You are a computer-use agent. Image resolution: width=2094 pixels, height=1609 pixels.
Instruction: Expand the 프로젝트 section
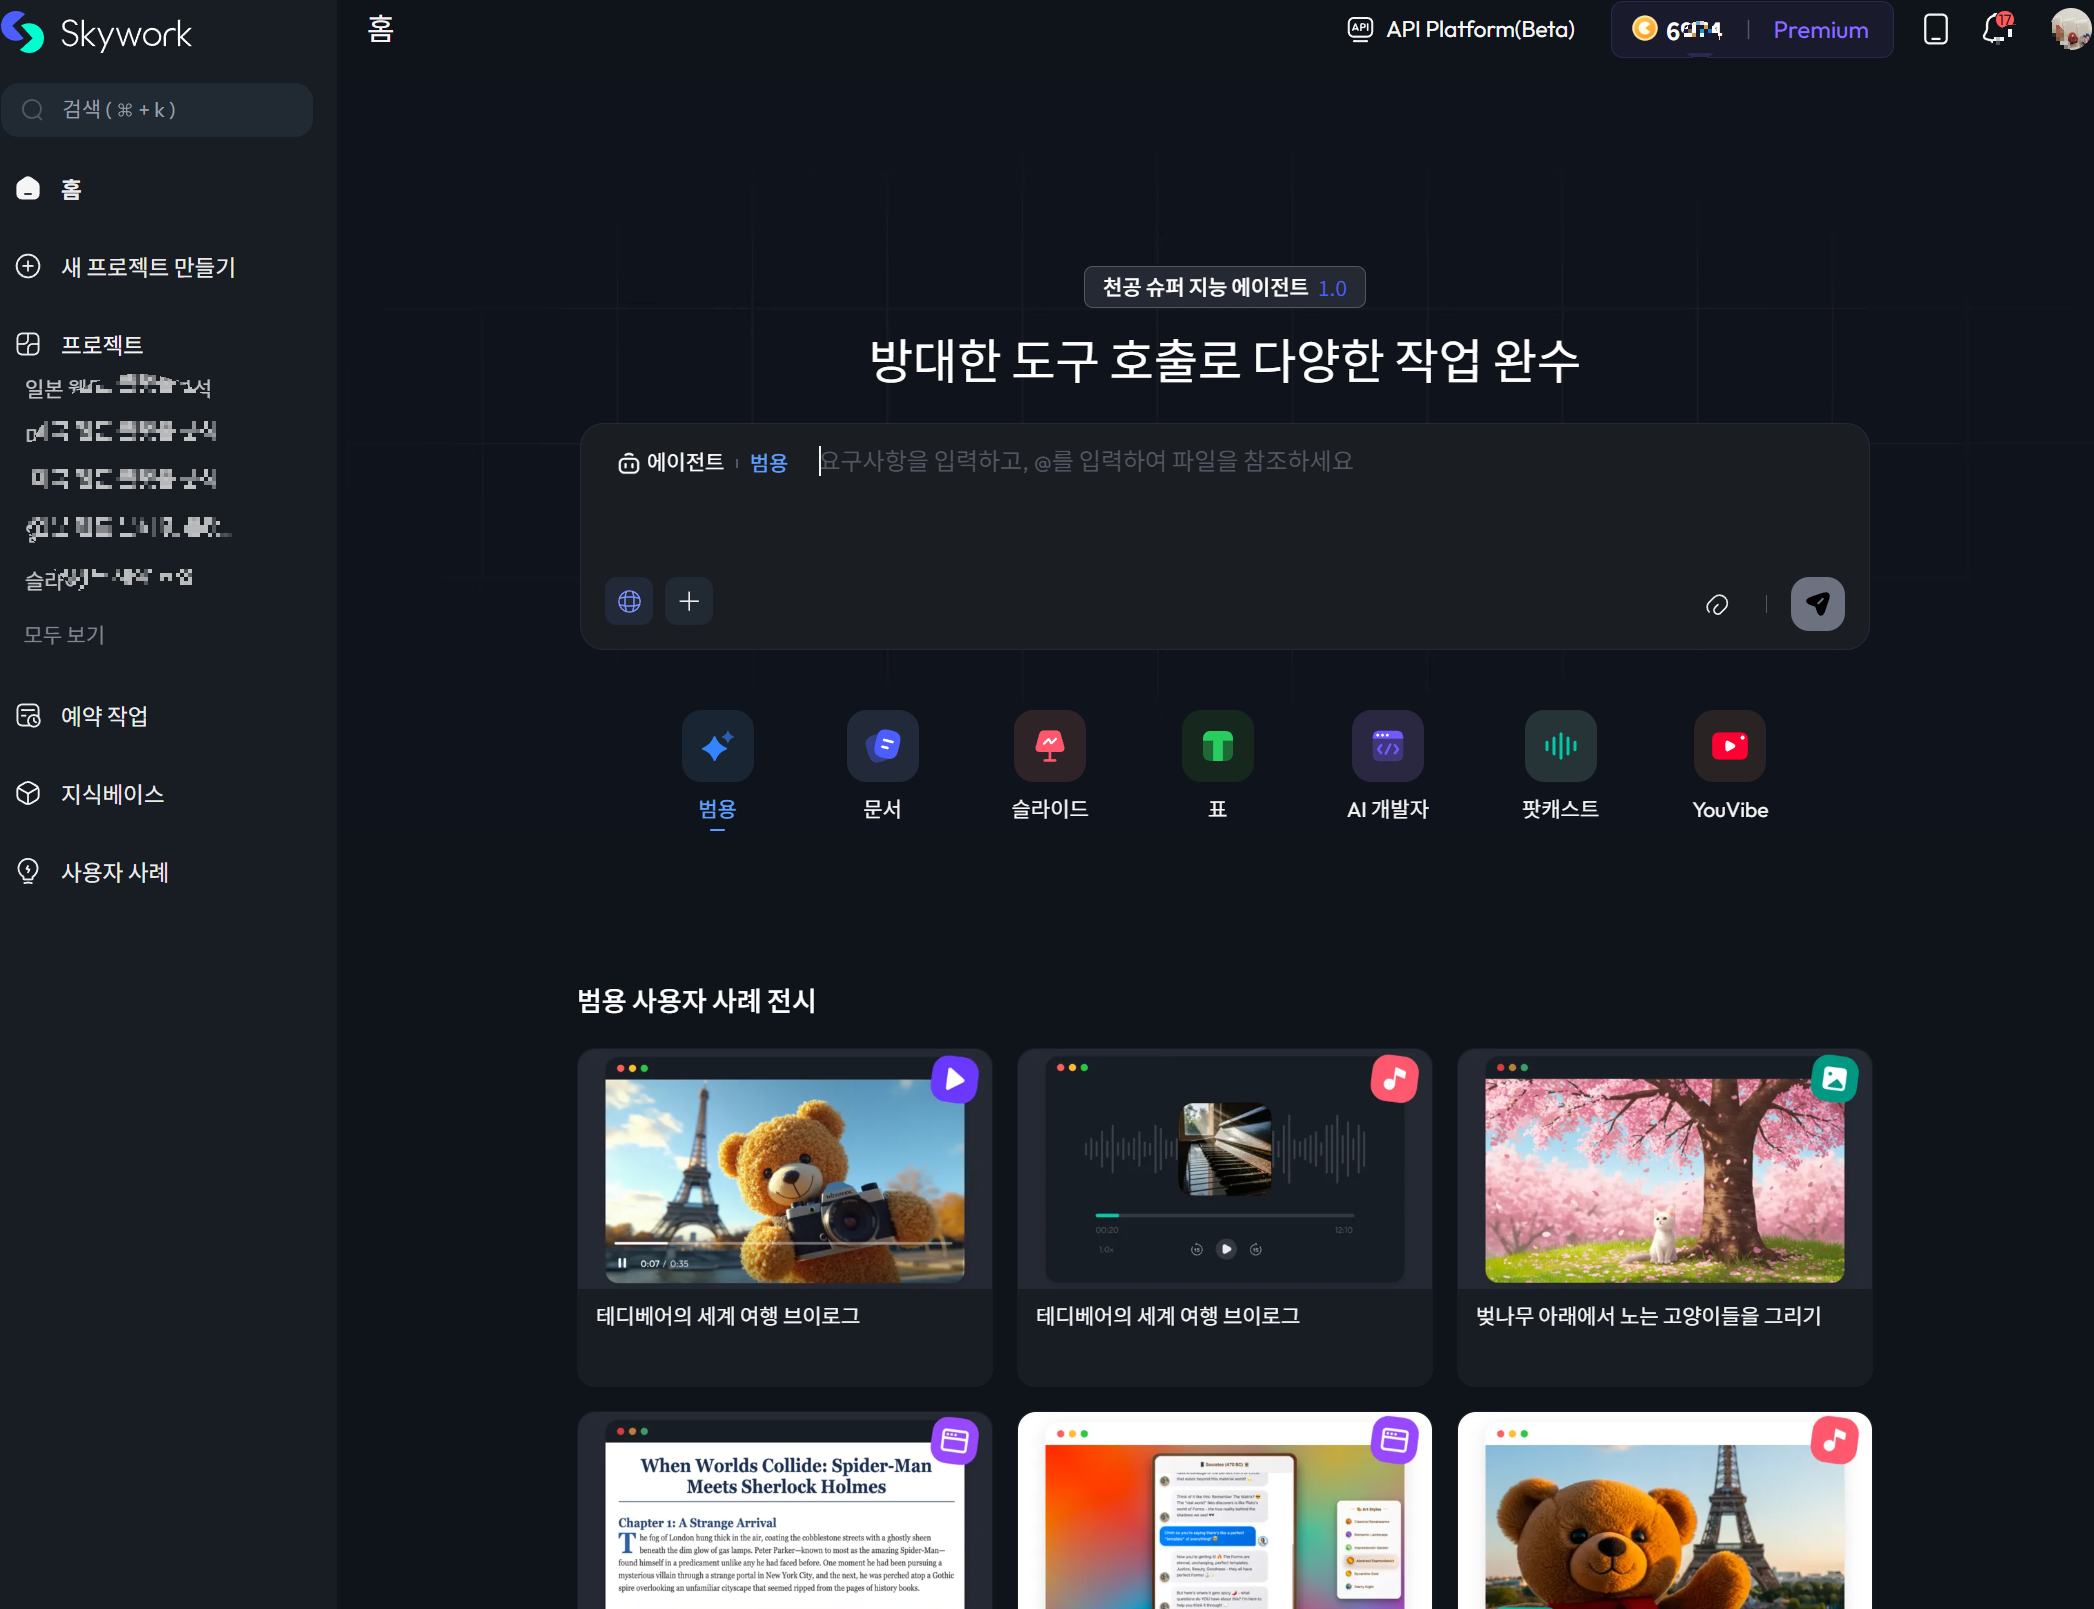coord(101,345)
